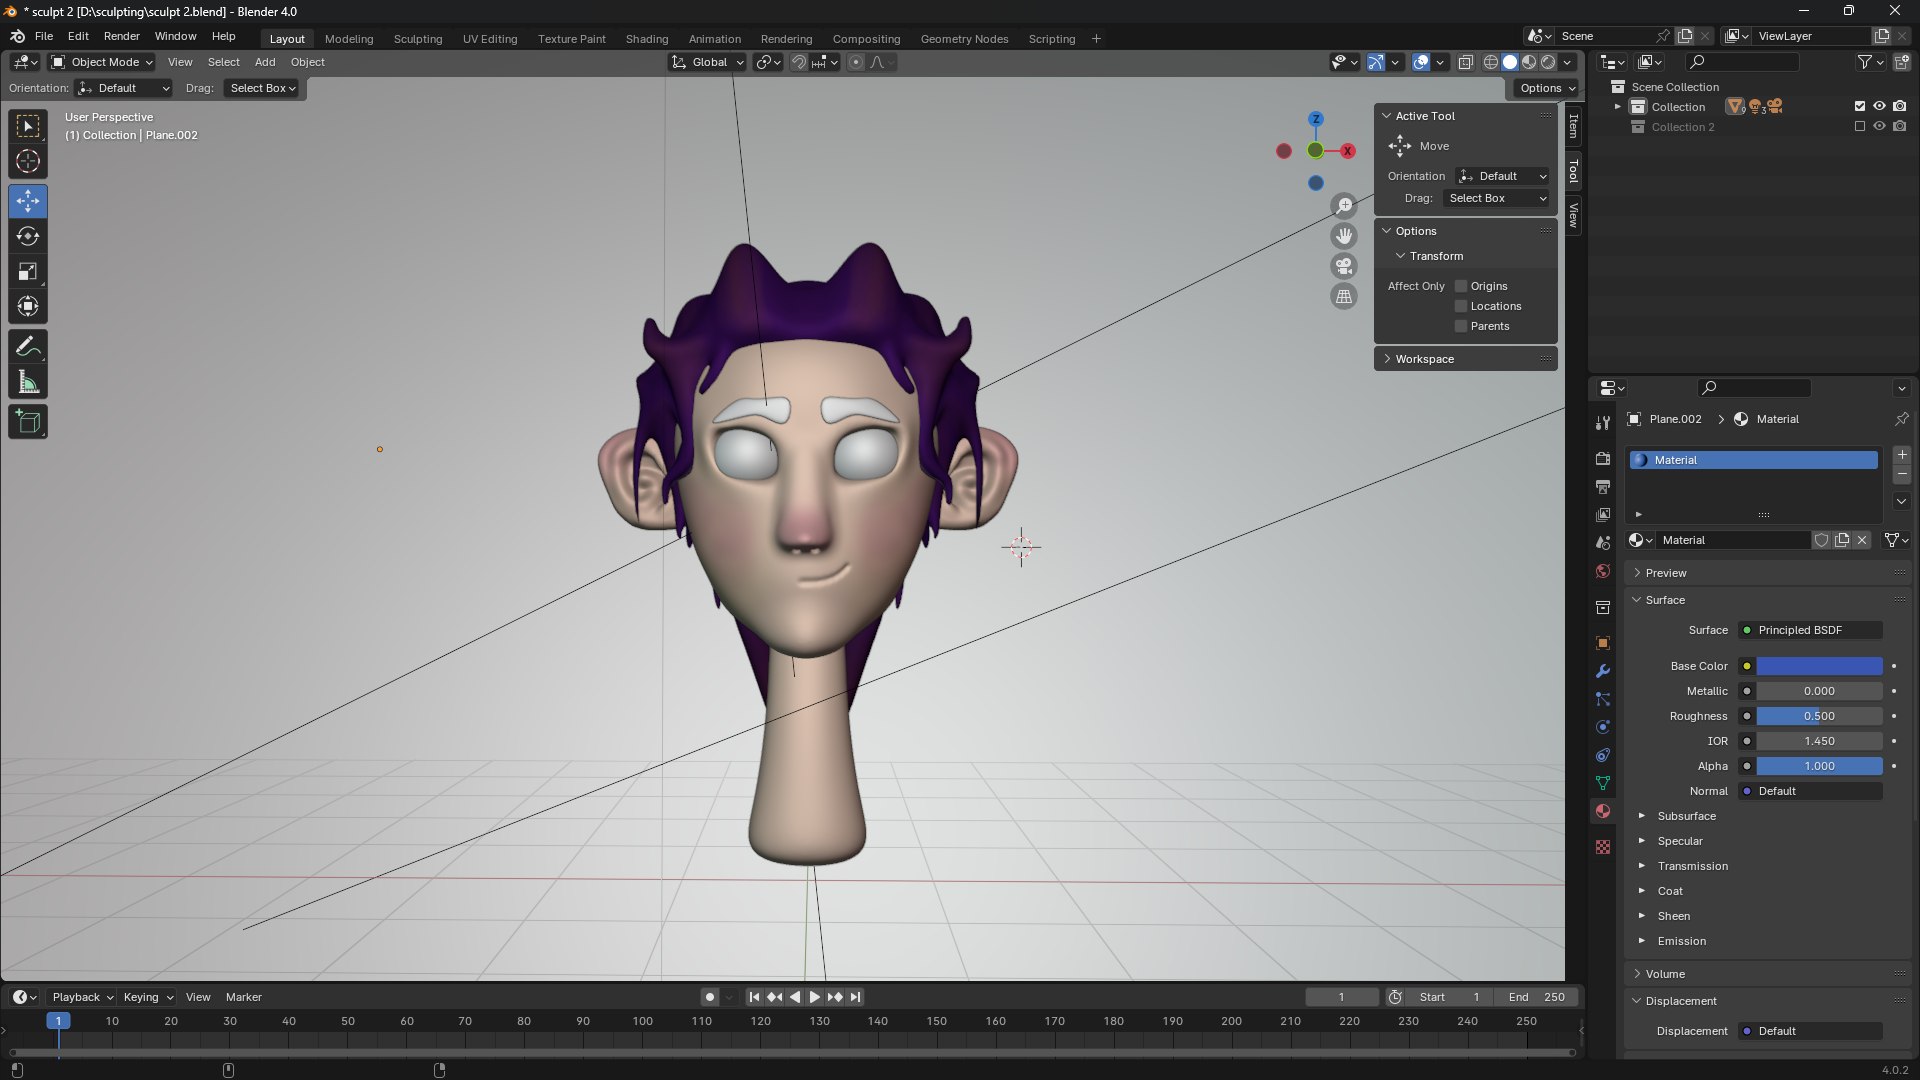The image size is (1920, 1080).
Task: Open the Render menu
Action: click(122, 36)
